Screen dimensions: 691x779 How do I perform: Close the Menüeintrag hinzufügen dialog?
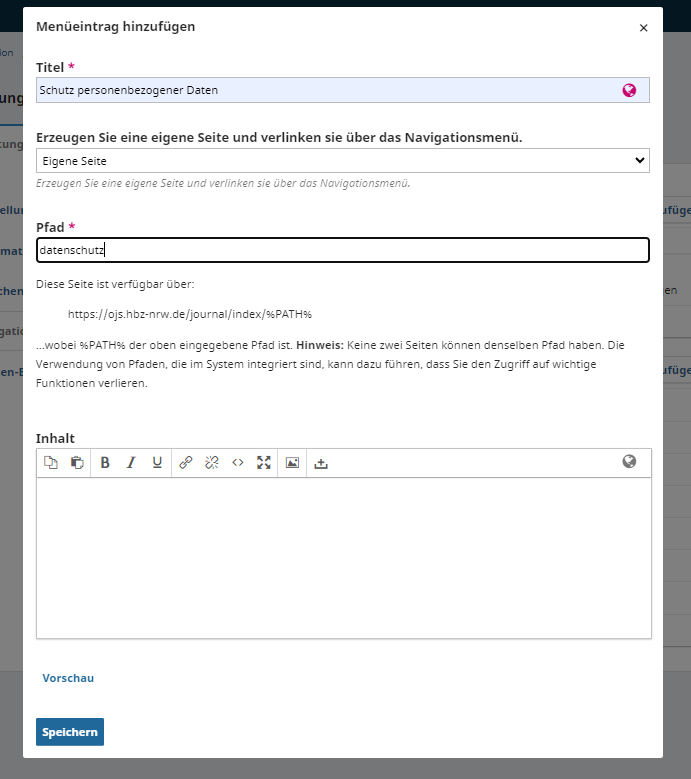pyautogui.click(x=643, y=28)
